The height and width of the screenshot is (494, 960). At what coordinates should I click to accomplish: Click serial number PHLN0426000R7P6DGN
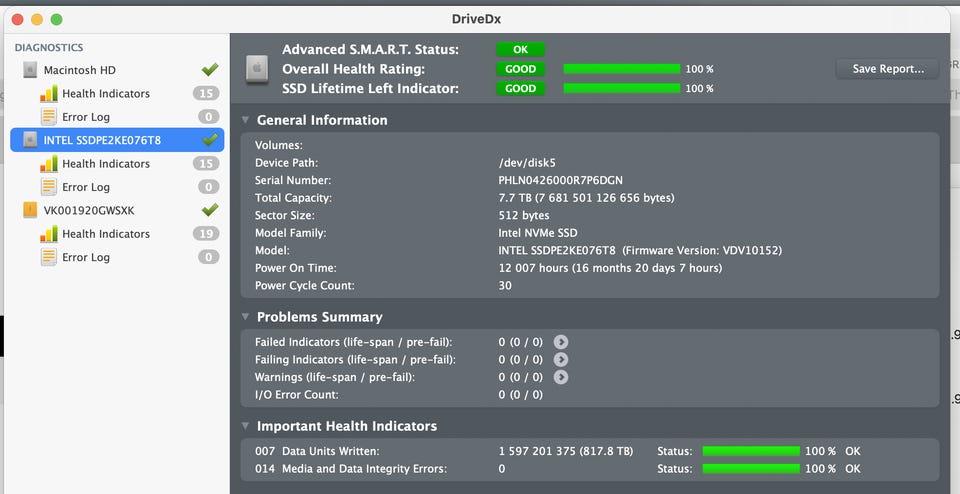[x=560, y=181]
